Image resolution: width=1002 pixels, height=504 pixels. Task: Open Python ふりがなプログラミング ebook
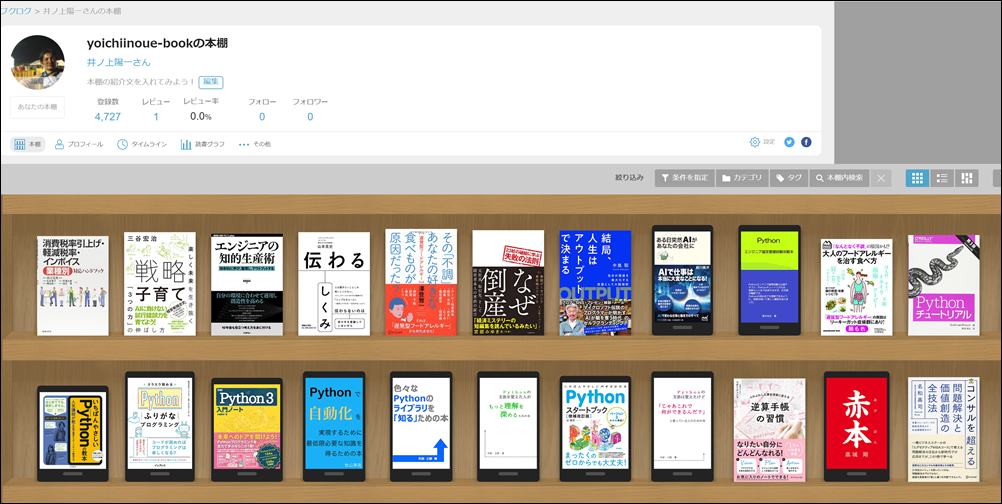click(160, 426)
